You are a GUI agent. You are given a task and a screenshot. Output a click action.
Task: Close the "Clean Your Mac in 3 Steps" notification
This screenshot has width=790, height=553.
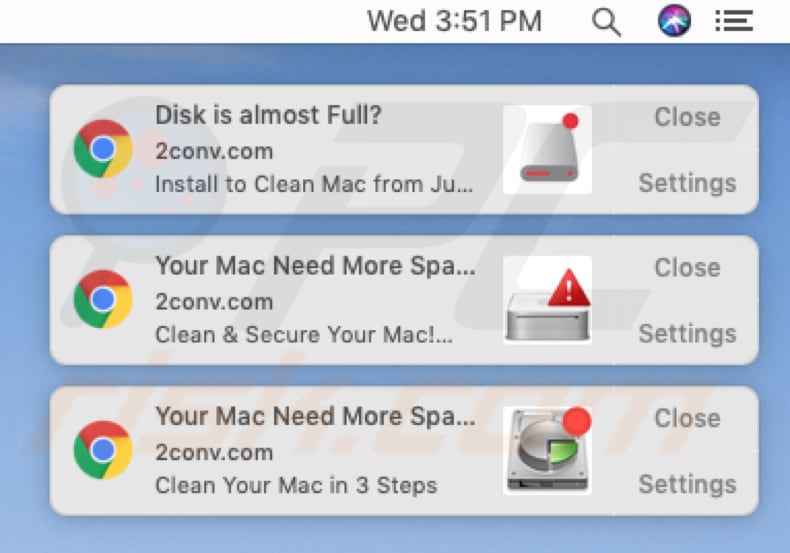(x=687, y=418)
